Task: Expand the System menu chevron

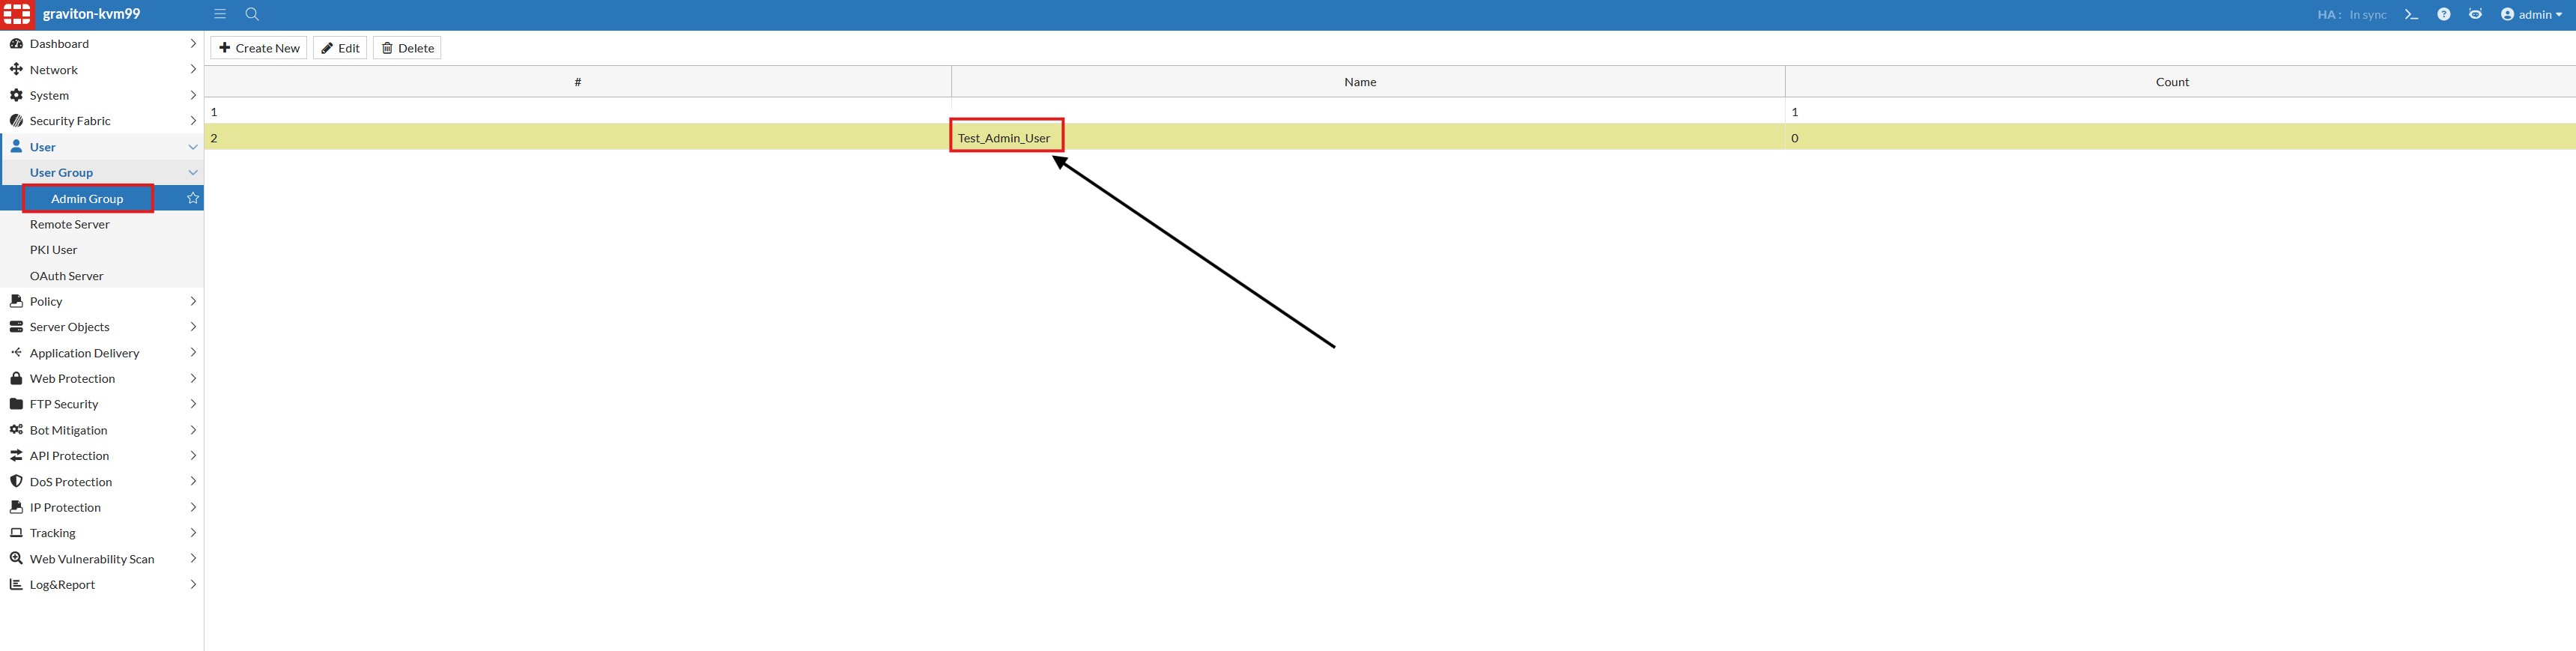Action: [193, 95]
